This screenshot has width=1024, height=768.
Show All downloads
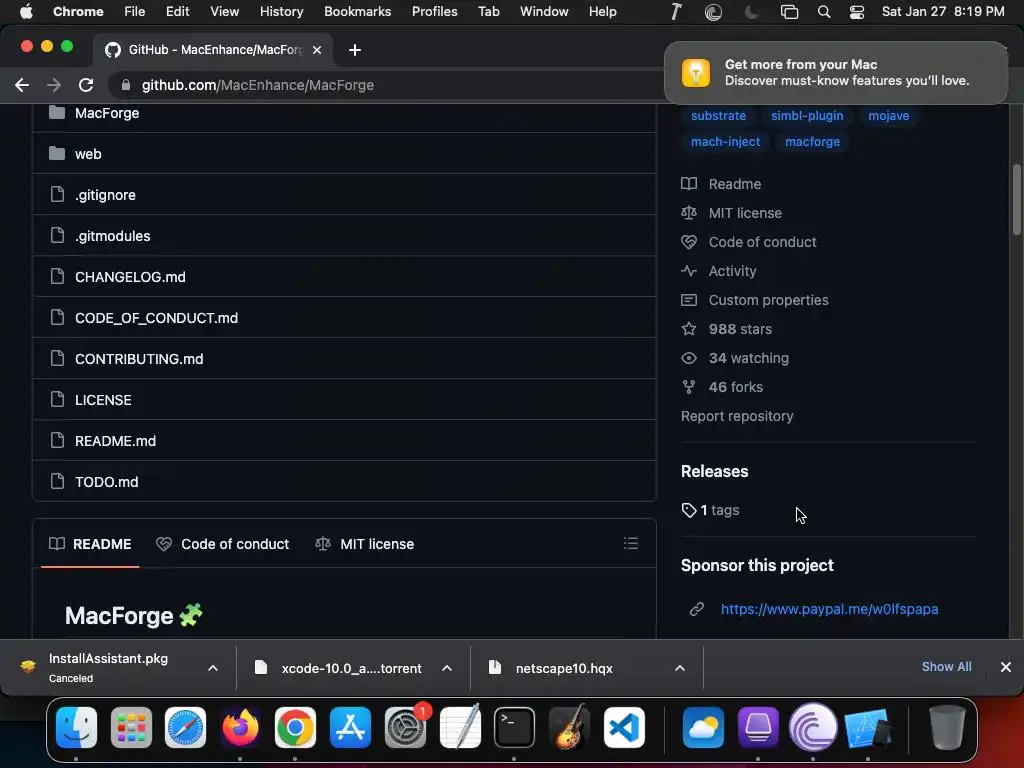946,667
